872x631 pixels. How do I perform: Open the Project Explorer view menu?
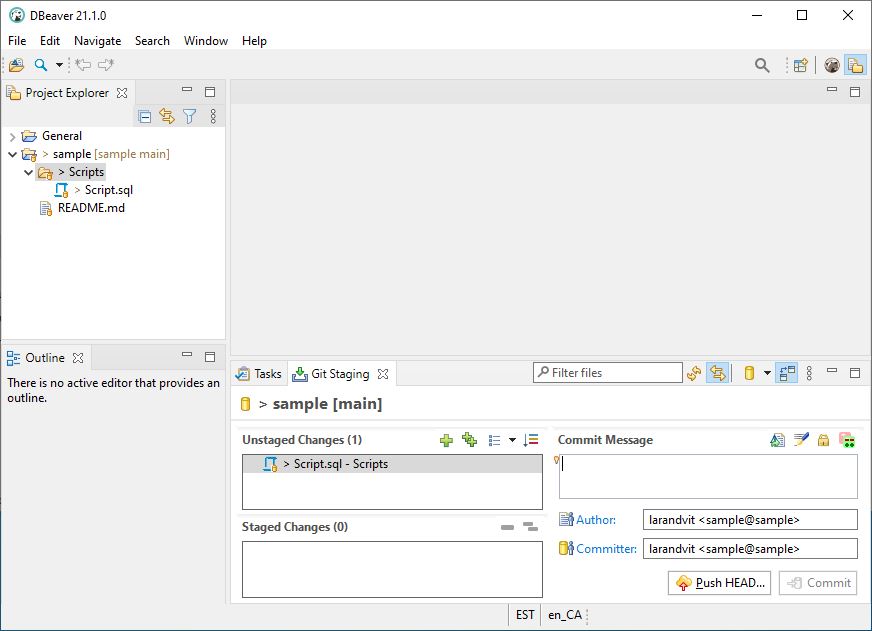[x=213, y=116]
